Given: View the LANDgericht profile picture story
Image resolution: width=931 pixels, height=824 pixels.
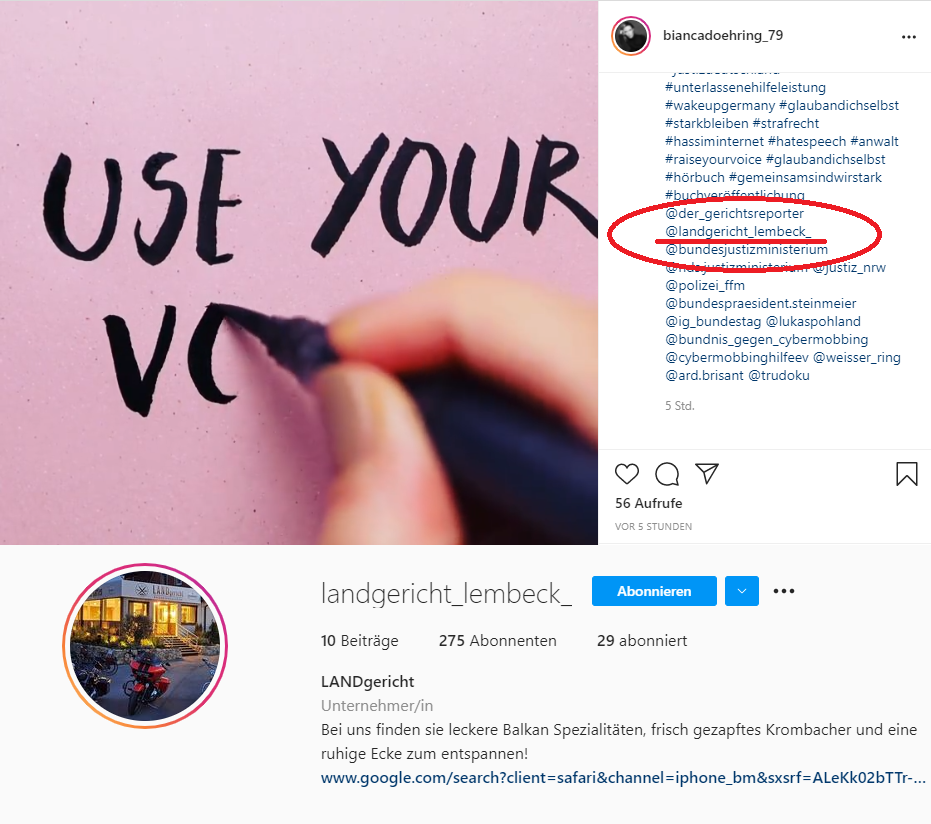Looking at the screenshot, I should (145, 646).
